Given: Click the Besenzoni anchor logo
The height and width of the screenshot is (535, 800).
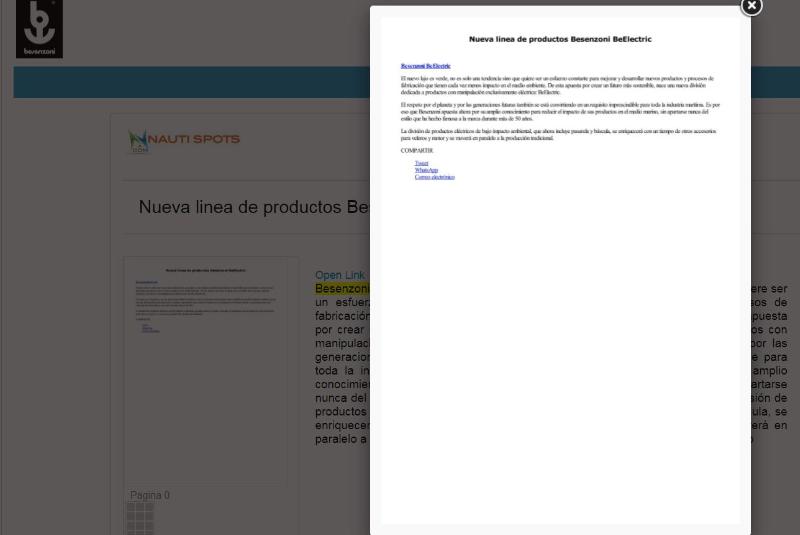Looking at the screenshot, I should point(39,27).
